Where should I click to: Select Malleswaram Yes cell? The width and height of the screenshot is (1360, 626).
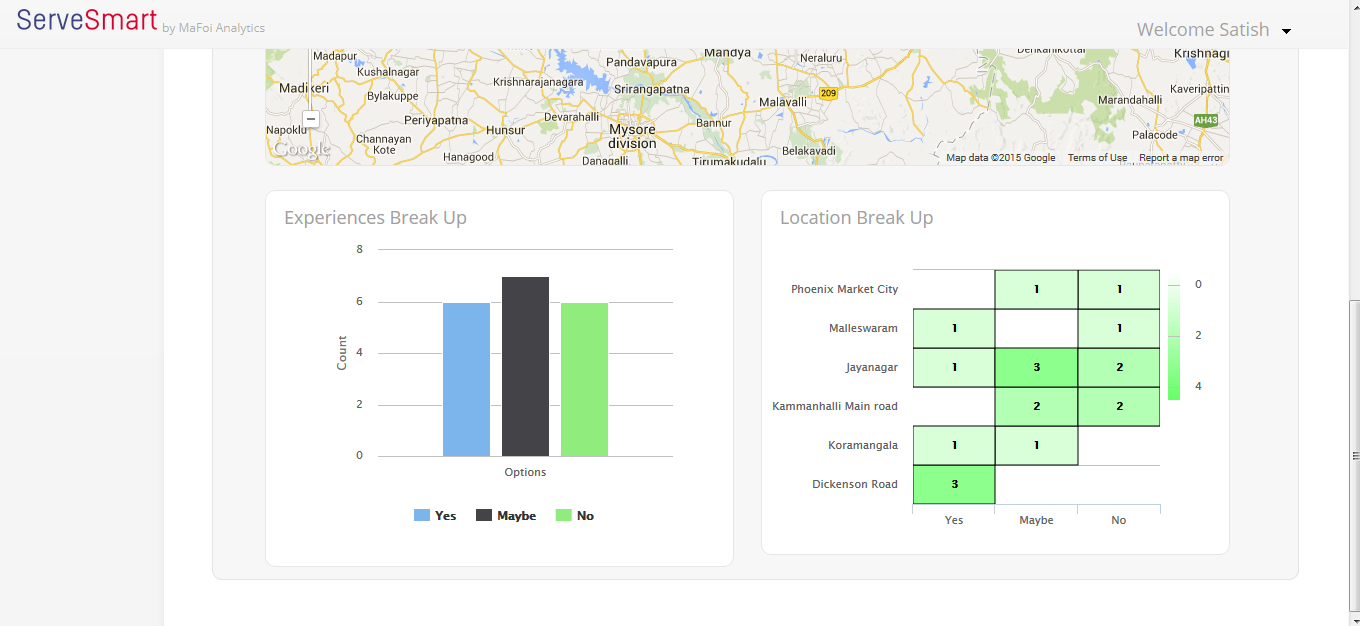[954, 329]
